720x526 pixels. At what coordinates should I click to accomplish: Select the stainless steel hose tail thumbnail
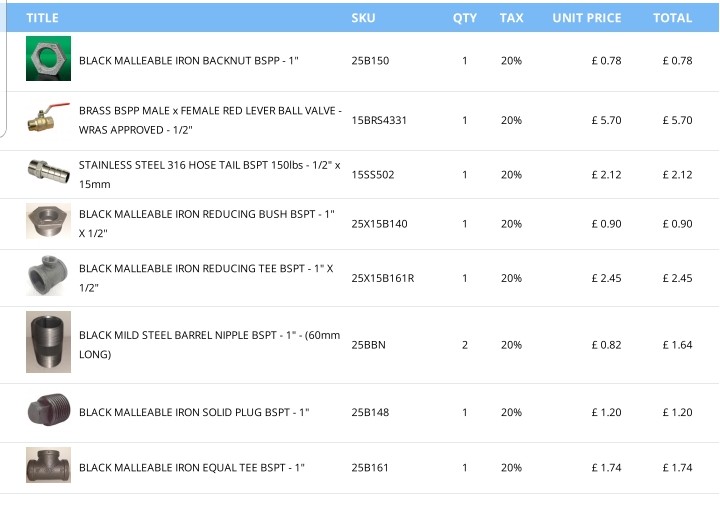(48, 172)
